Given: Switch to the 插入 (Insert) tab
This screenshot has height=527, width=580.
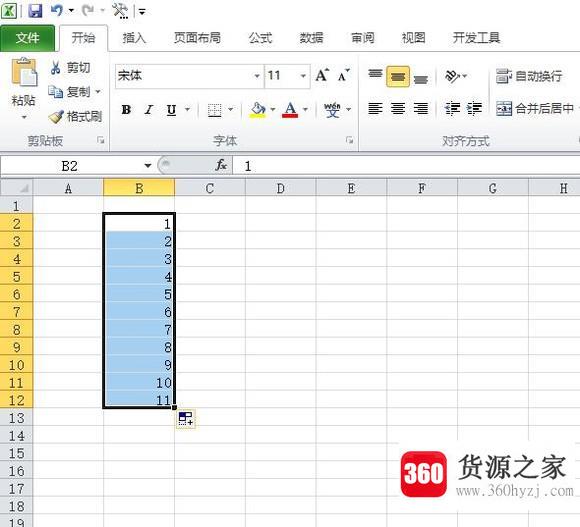Looking at the screenshot, I should (134, 38).
